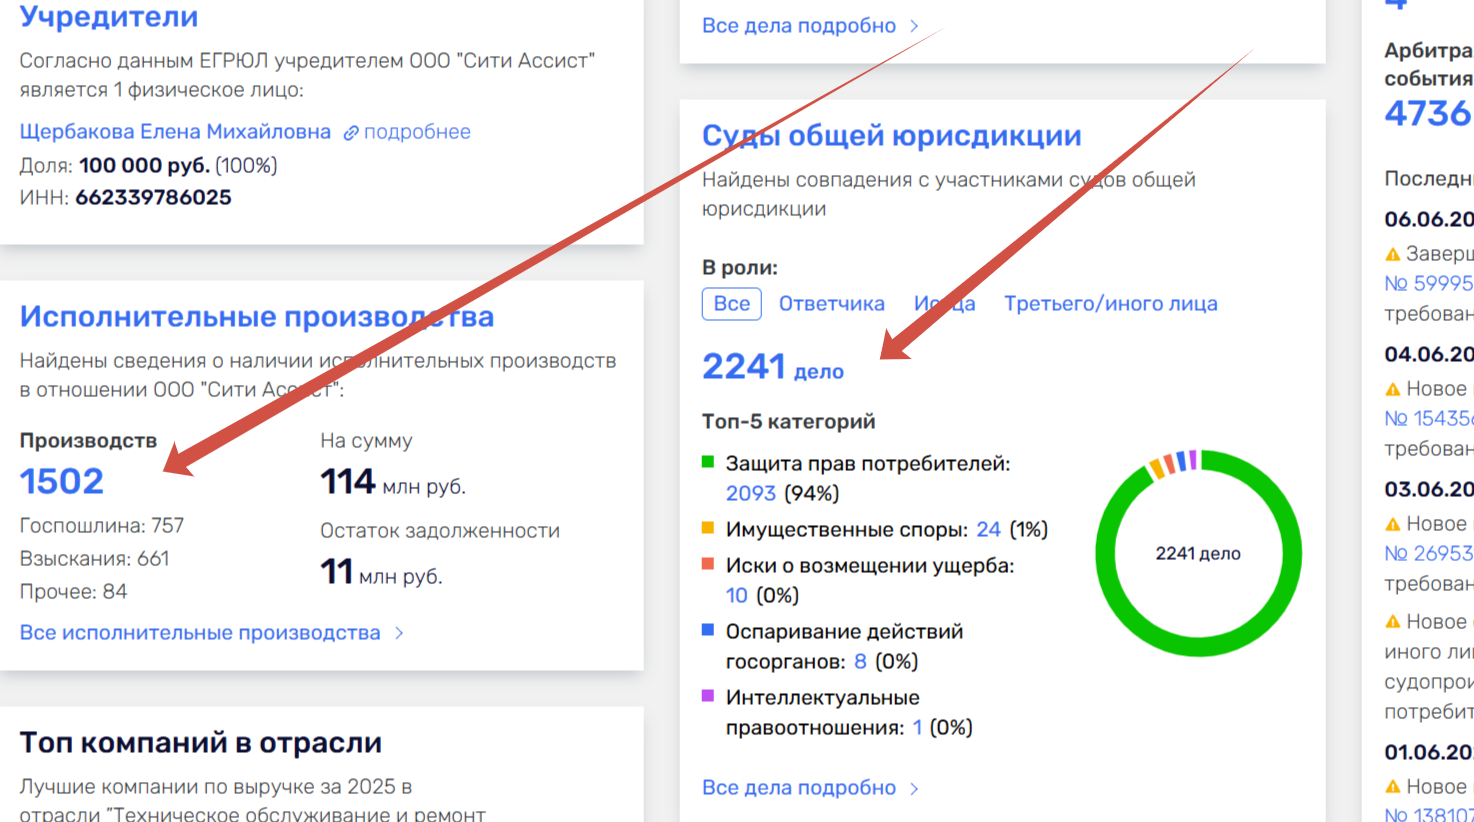Select the orange Имущественные споры legend square
This screenshot has width=1474, height=822.
(x=708, y=528)
